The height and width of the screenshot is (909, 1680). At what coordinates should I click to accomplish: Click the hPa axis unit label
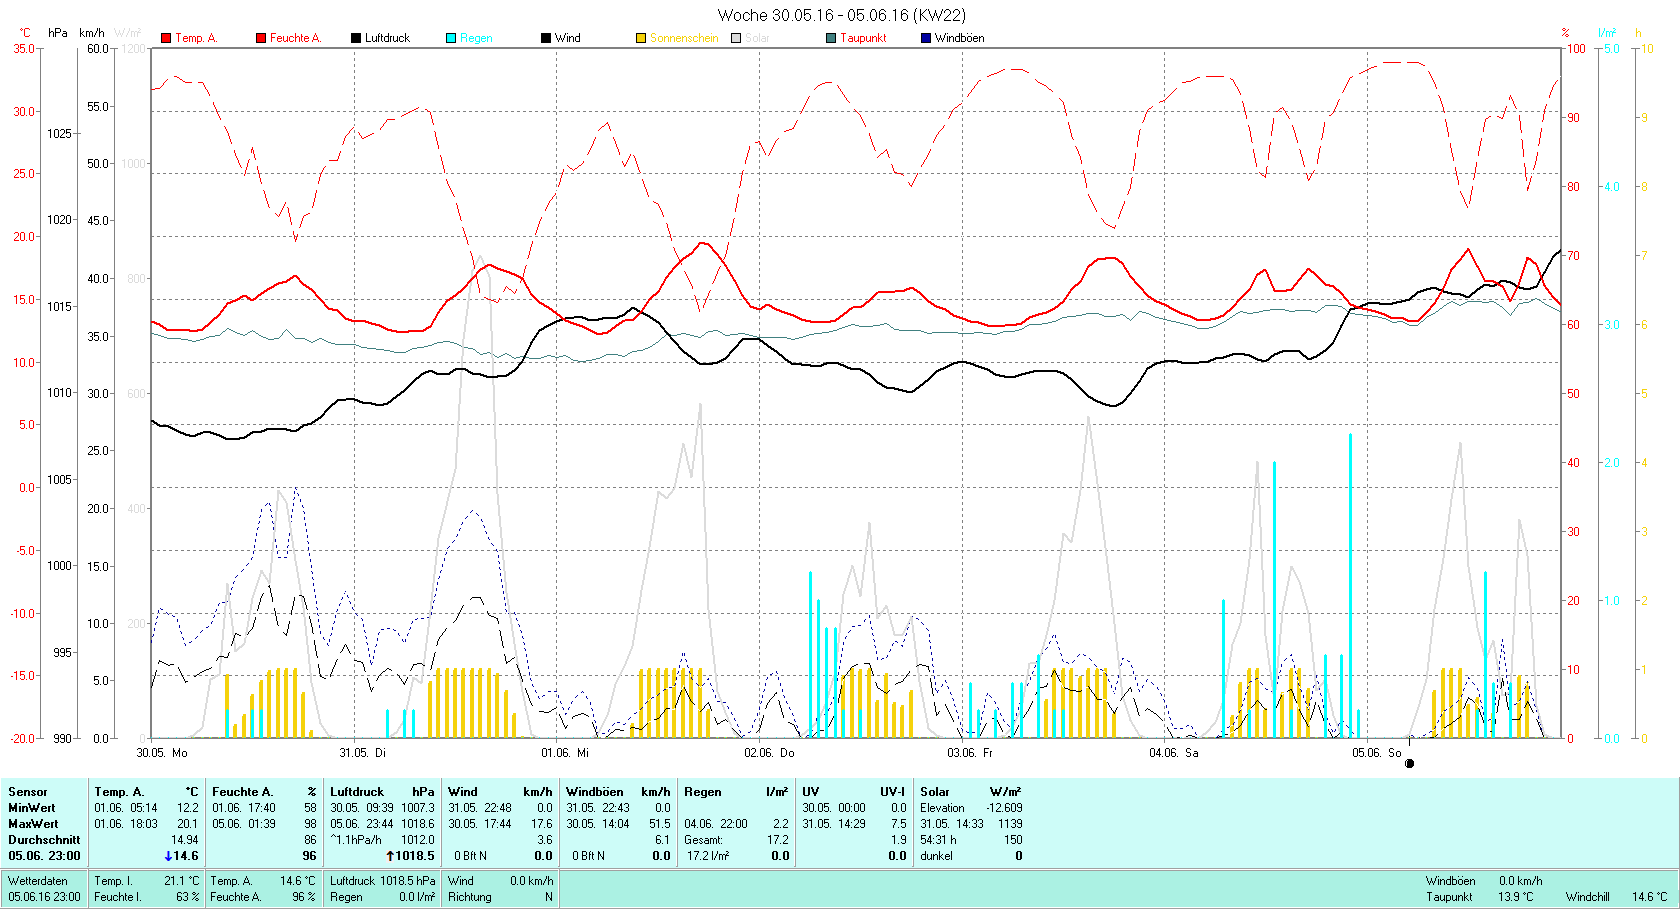(x=58, y=33)
